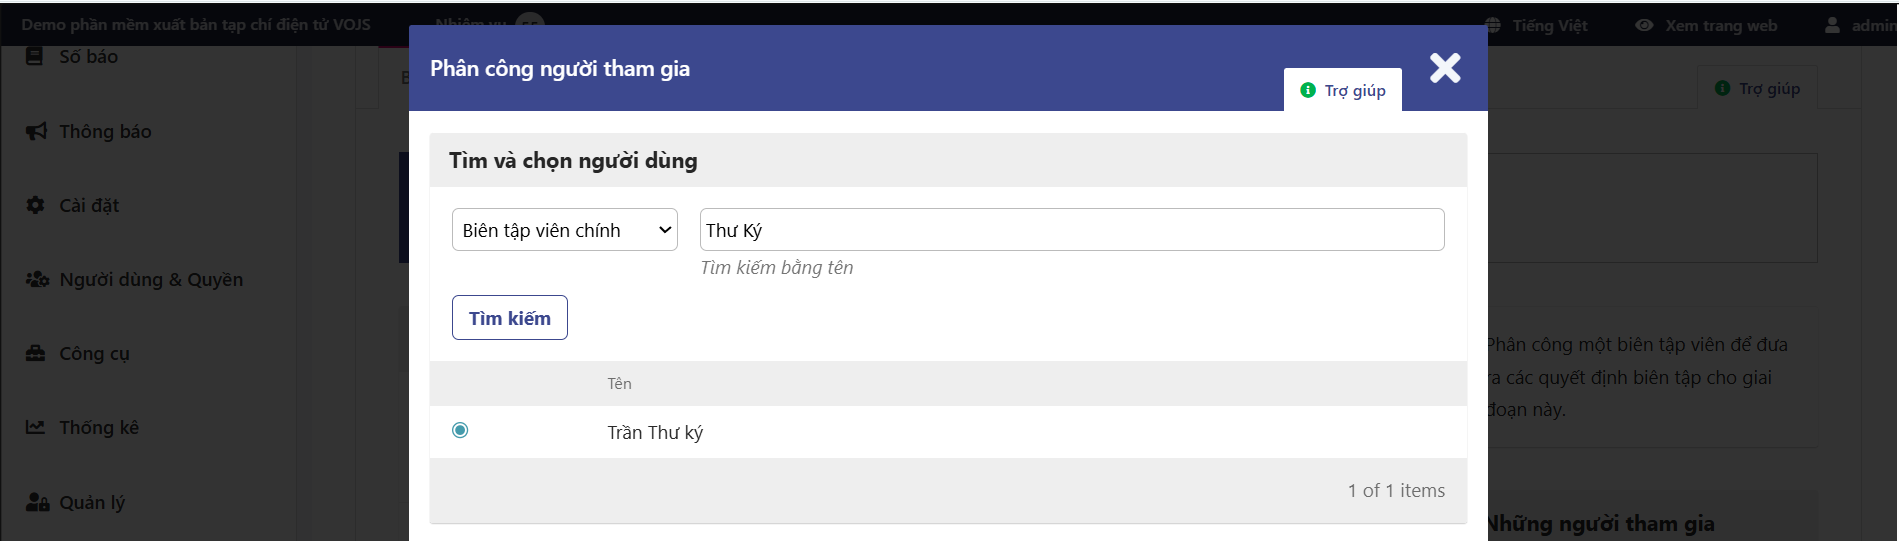Close the Phân công người tham gia dialog

1445,68
